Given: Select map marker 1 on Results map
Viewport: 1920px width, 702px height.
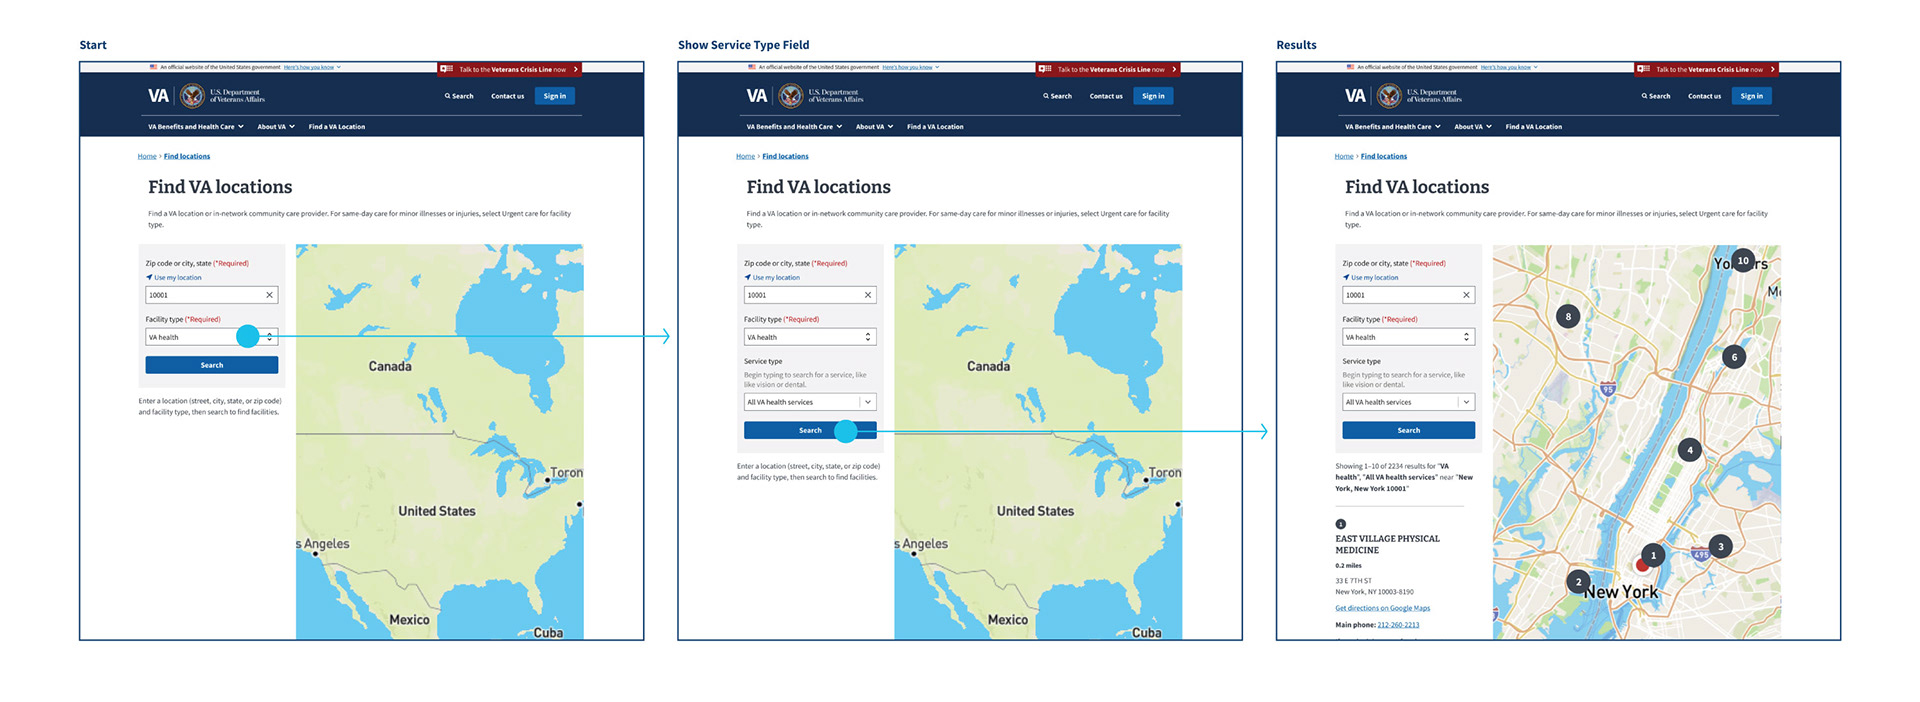Looking at the screenshot, I should (x=1653, y=555).
